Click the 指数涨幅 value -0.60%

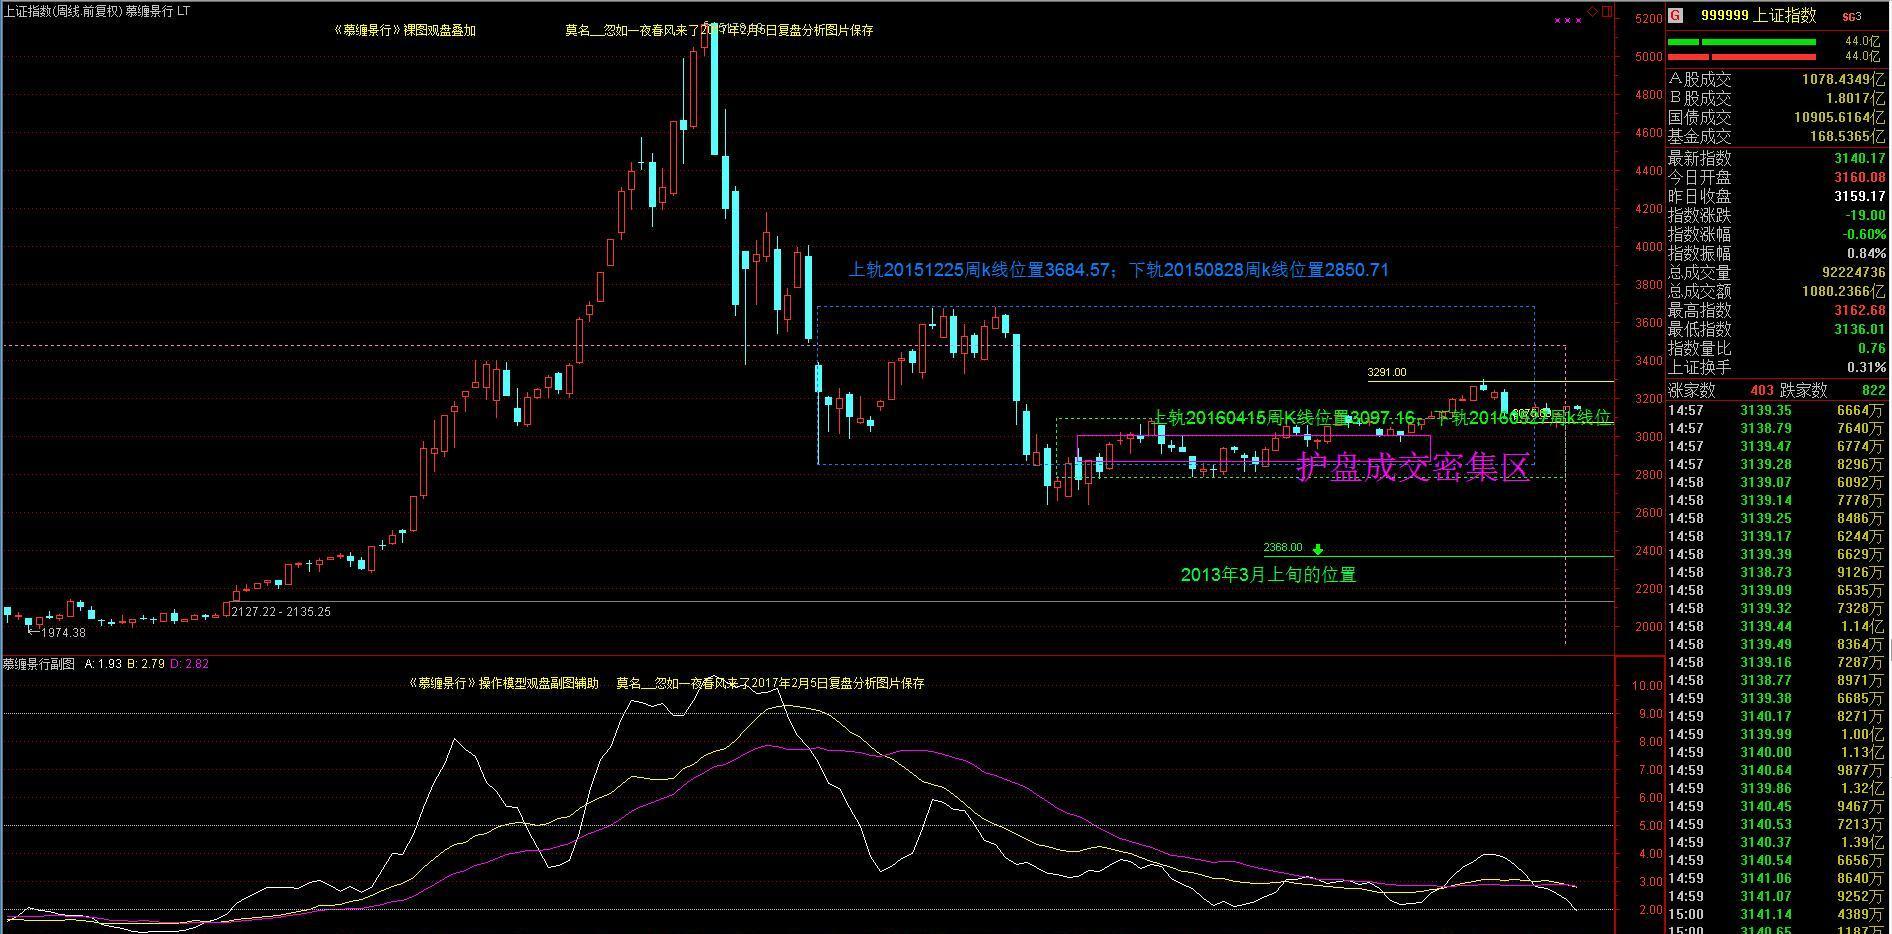[1864, 234]
